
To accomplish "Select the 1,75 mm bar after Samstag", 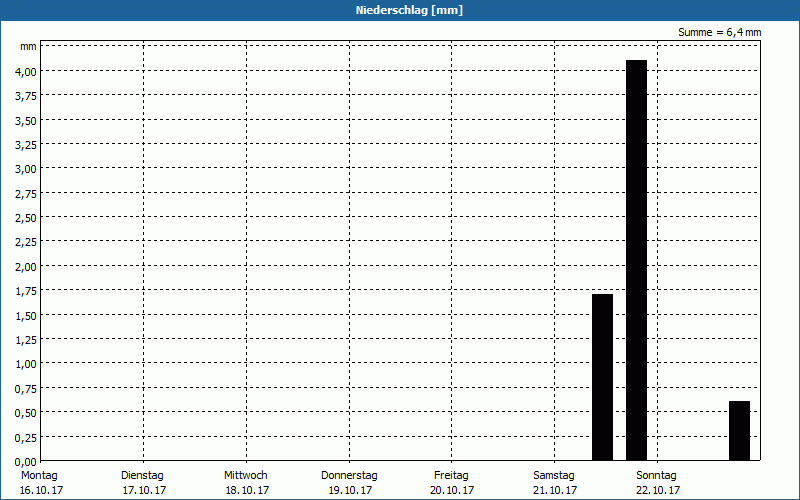I will [x=602, y=377].
